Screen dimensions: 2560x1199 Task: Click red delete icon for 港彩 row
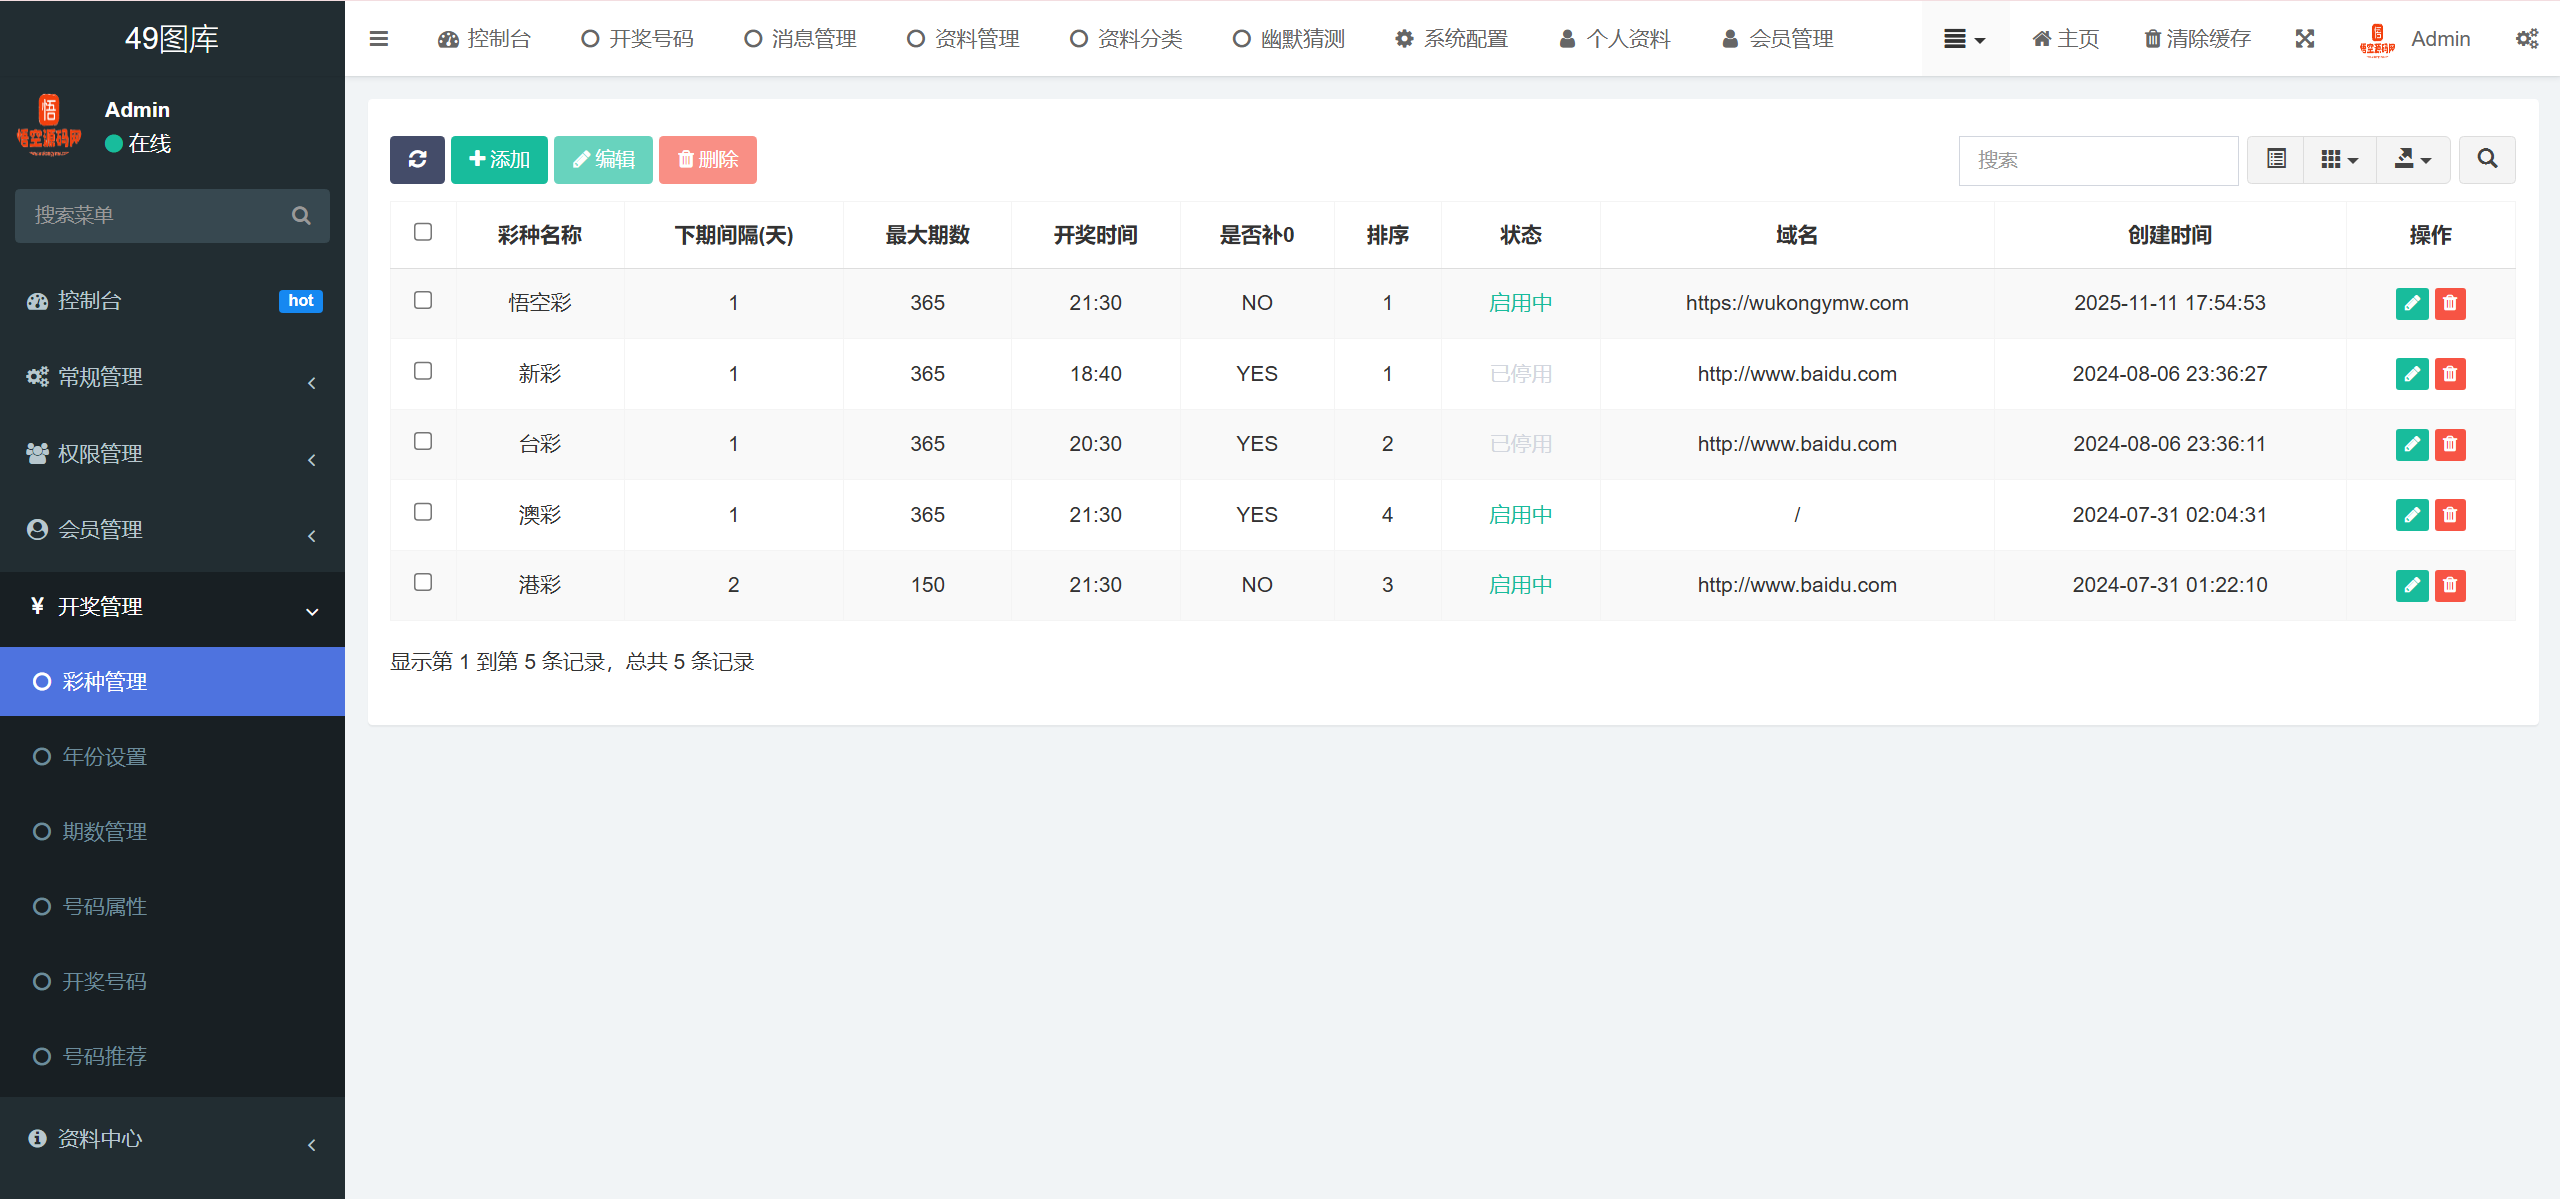[x=2450, y=585]
